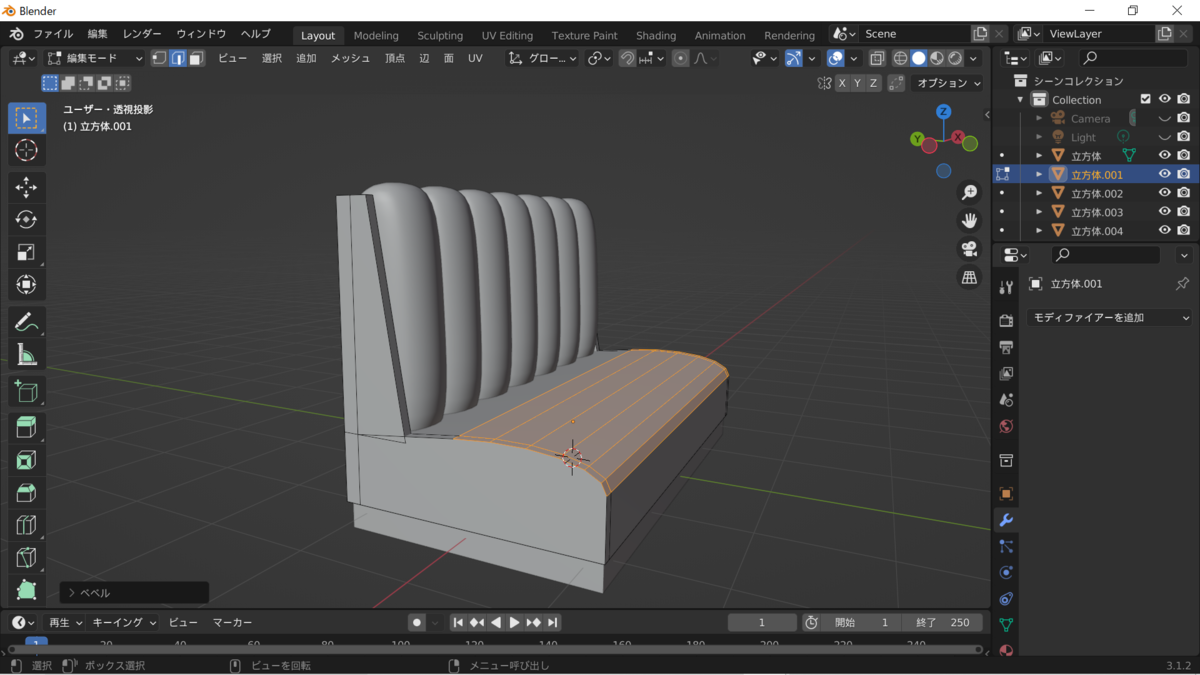Screen dimensions: 1200x675
Task: Click the current frame number field
Action: pos(762,622)
